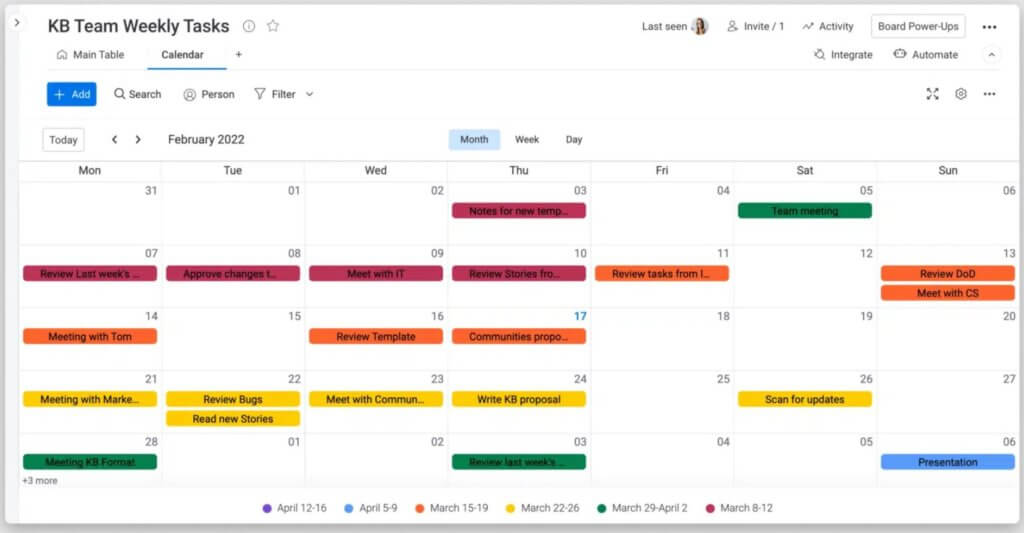Switch to Day view
The height and width of the screenshot is (533, 1024).
pyautogui.click(x=574, y=139)
